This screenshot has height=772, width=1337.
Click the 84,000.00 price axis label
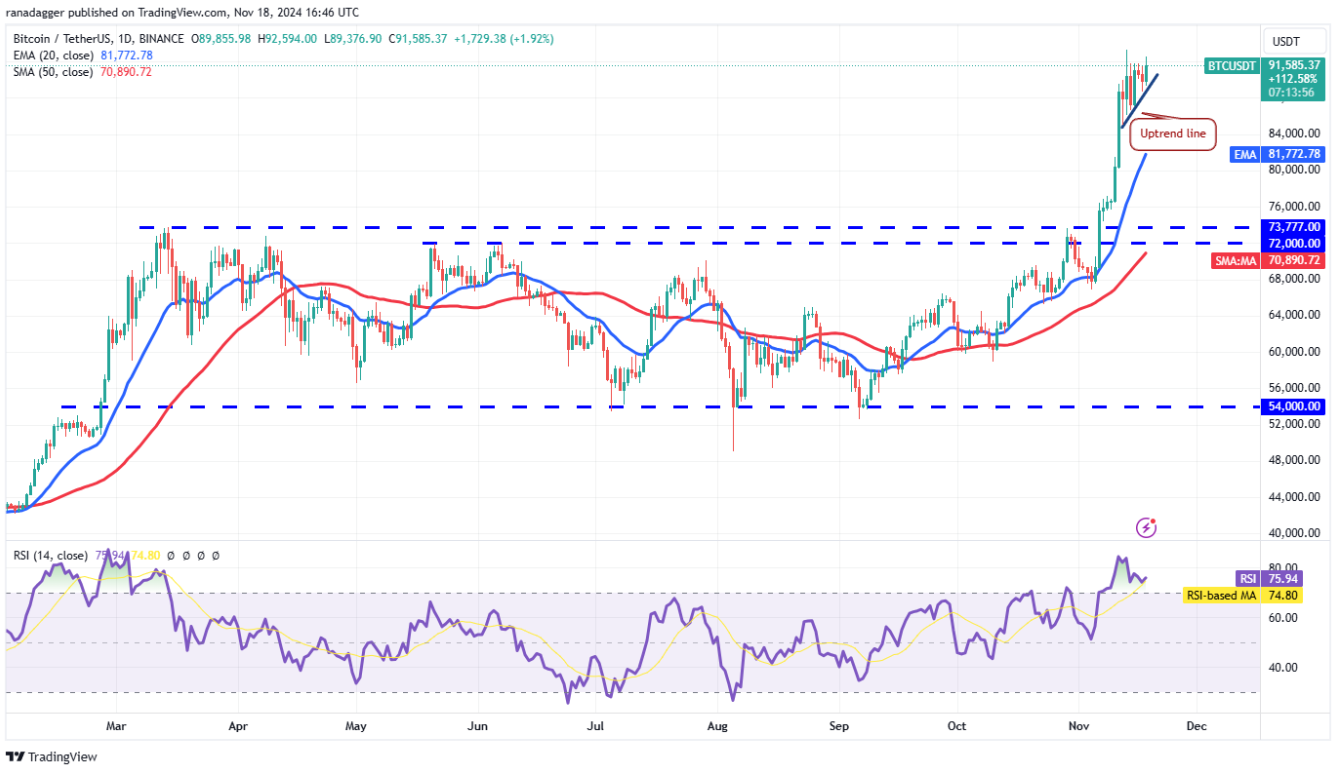(1294, 133)
